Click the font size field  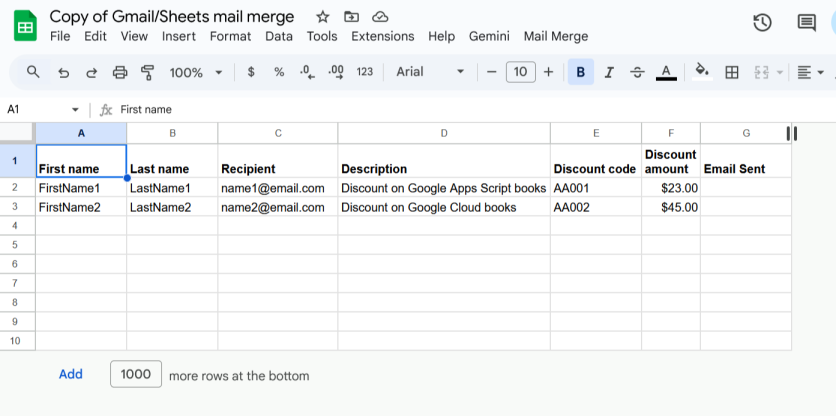[x=520, y=72]
